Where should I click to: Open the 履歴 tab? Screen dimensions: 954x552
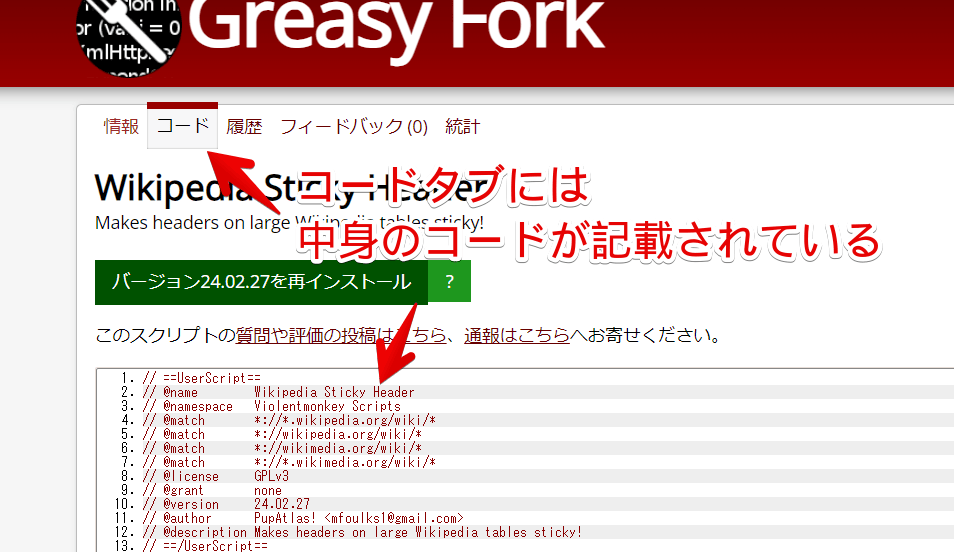tap(244, 127)
